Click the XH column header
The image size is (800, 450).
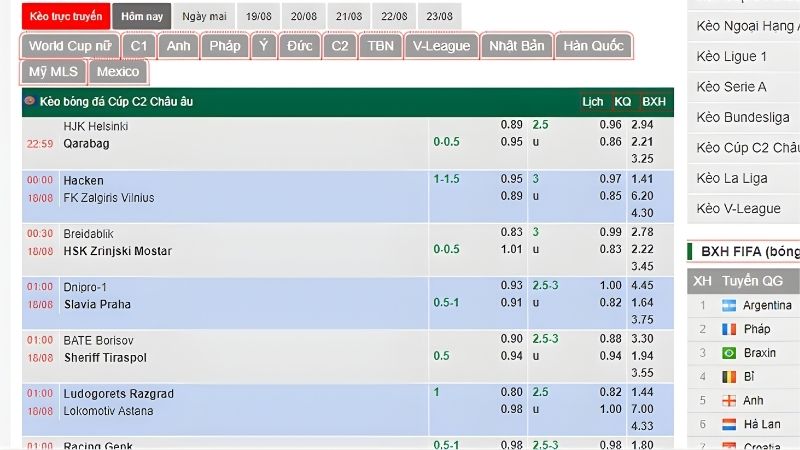(x=702, y=281)
